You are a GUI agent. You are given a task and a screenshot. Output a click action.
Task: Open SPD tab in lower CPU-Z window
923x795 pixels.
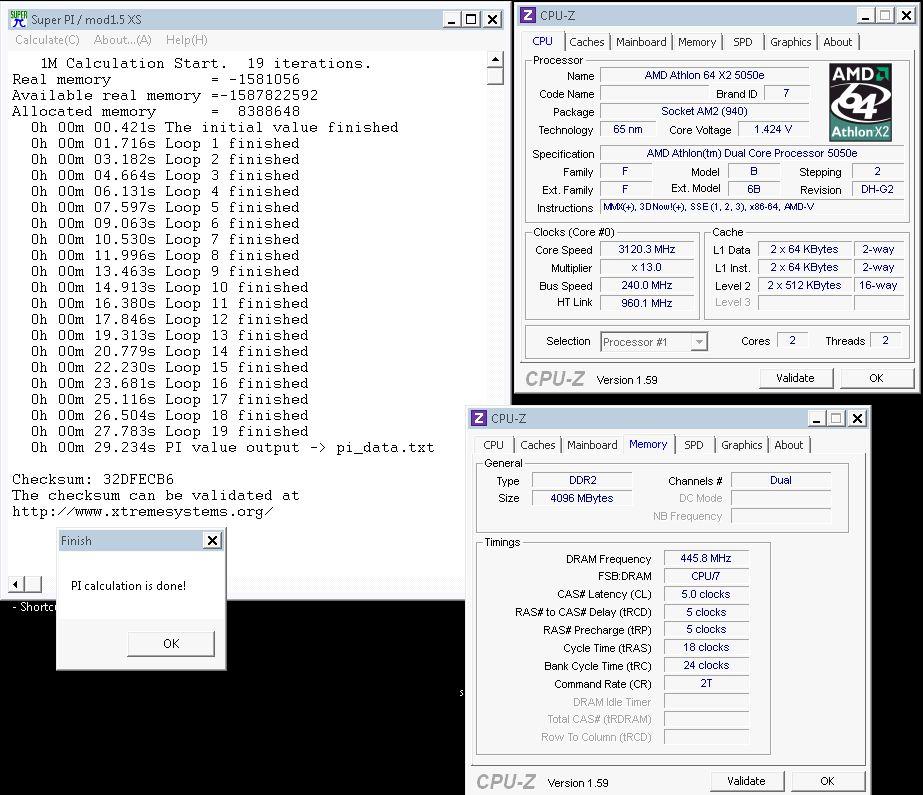[693, 445]
